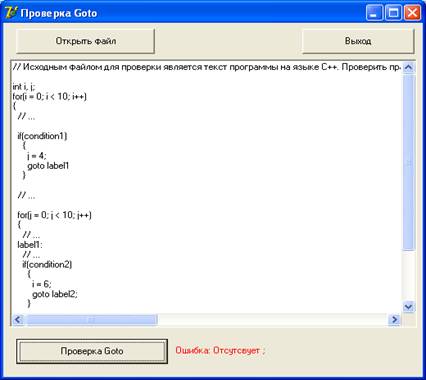Click empty horizontal scrollbar track right of thumb

pos(273,320)
